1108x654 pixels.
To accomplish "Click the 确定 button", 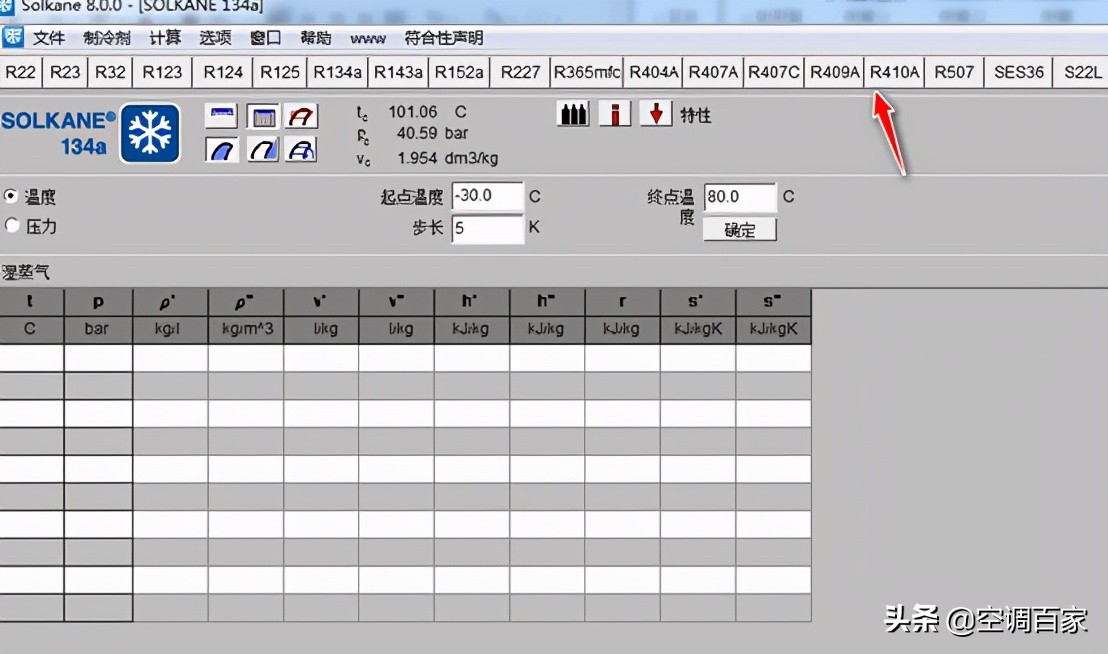I will [x=740, y=230].
